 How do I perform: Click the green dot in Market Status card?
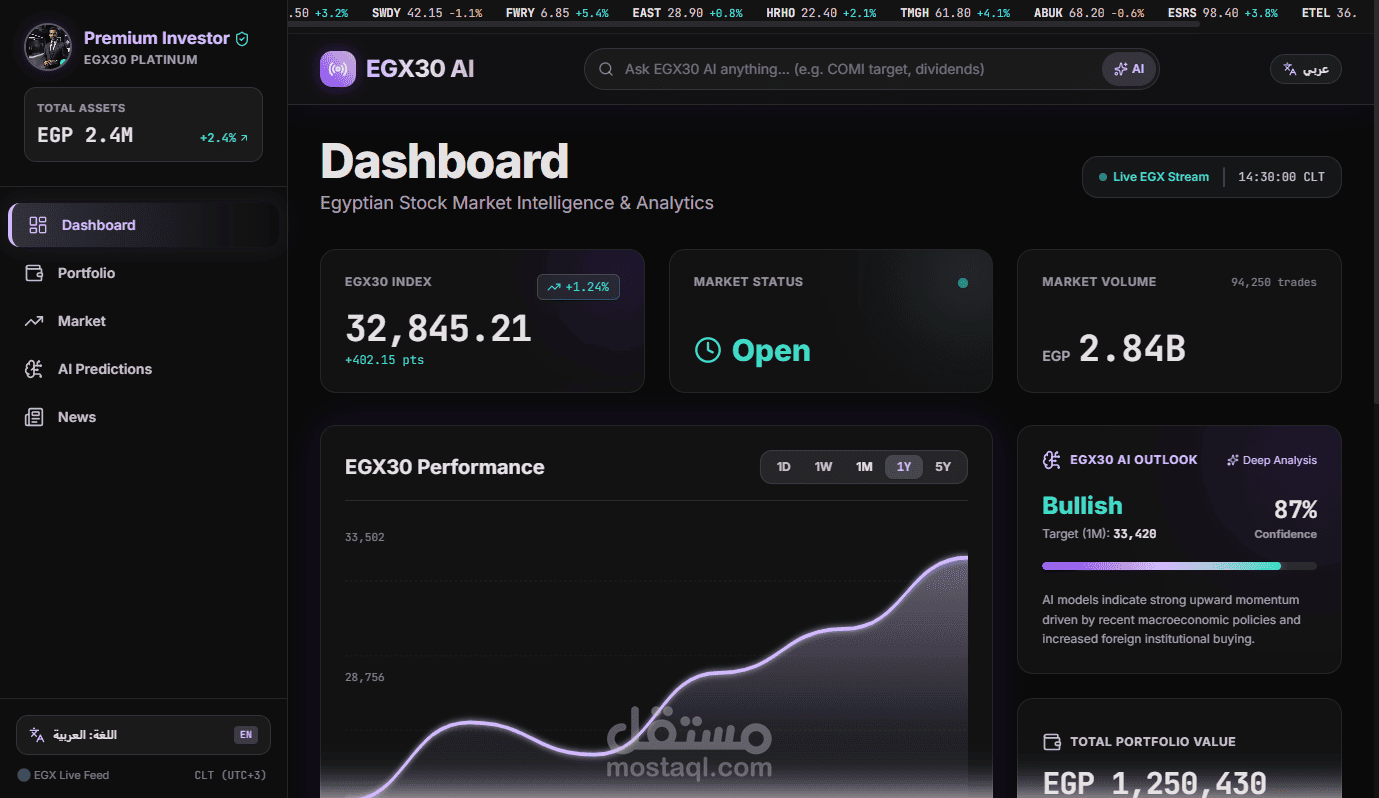pyautogui.click(x=963, y=283)
